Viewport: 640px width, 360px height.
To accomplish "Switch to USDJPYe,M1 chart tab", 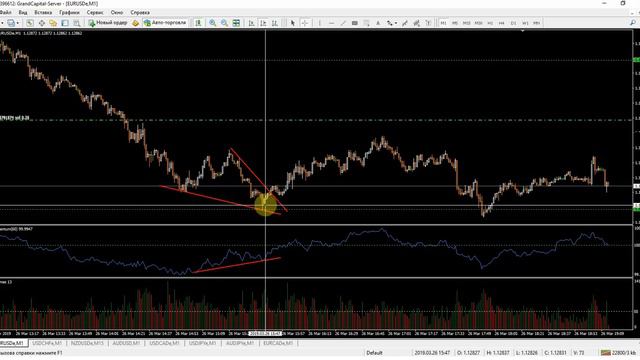I will (203, 343).
